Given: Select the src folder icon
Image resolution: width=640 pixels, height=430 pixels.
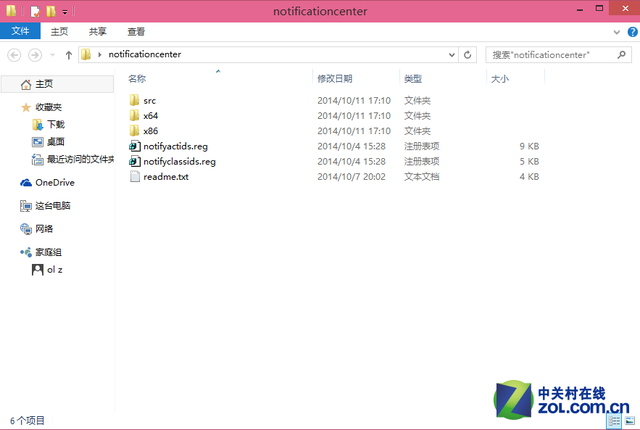Looking at the screenshot, I should pyautogui.click(x=134, y=100).
